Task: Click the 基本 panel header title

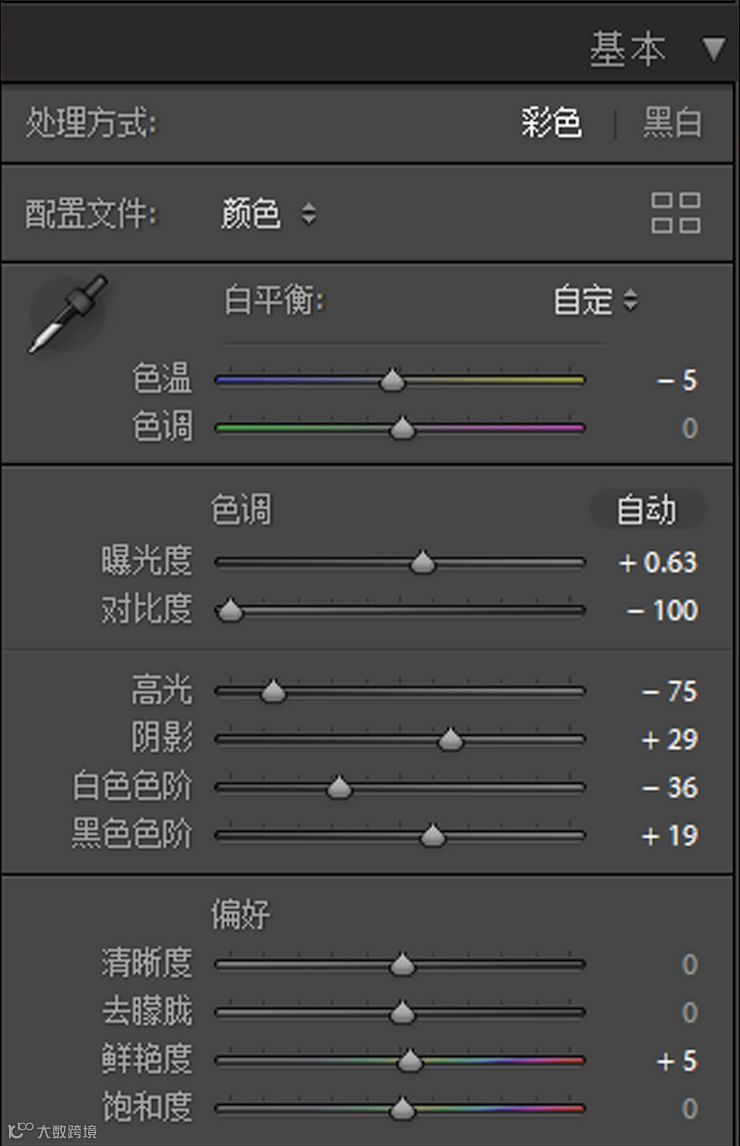Action: (627, 49)
